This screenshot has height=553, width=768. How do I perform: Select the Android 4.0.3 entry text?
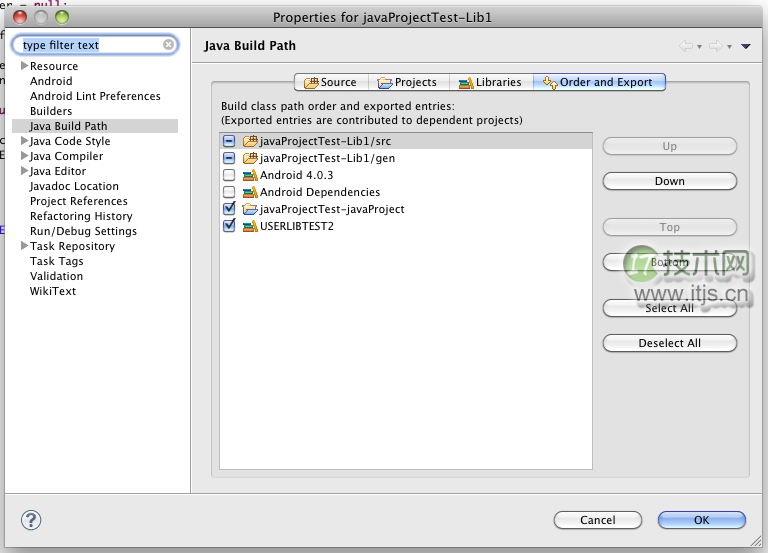pyautogui.click(x=296, y=175)
